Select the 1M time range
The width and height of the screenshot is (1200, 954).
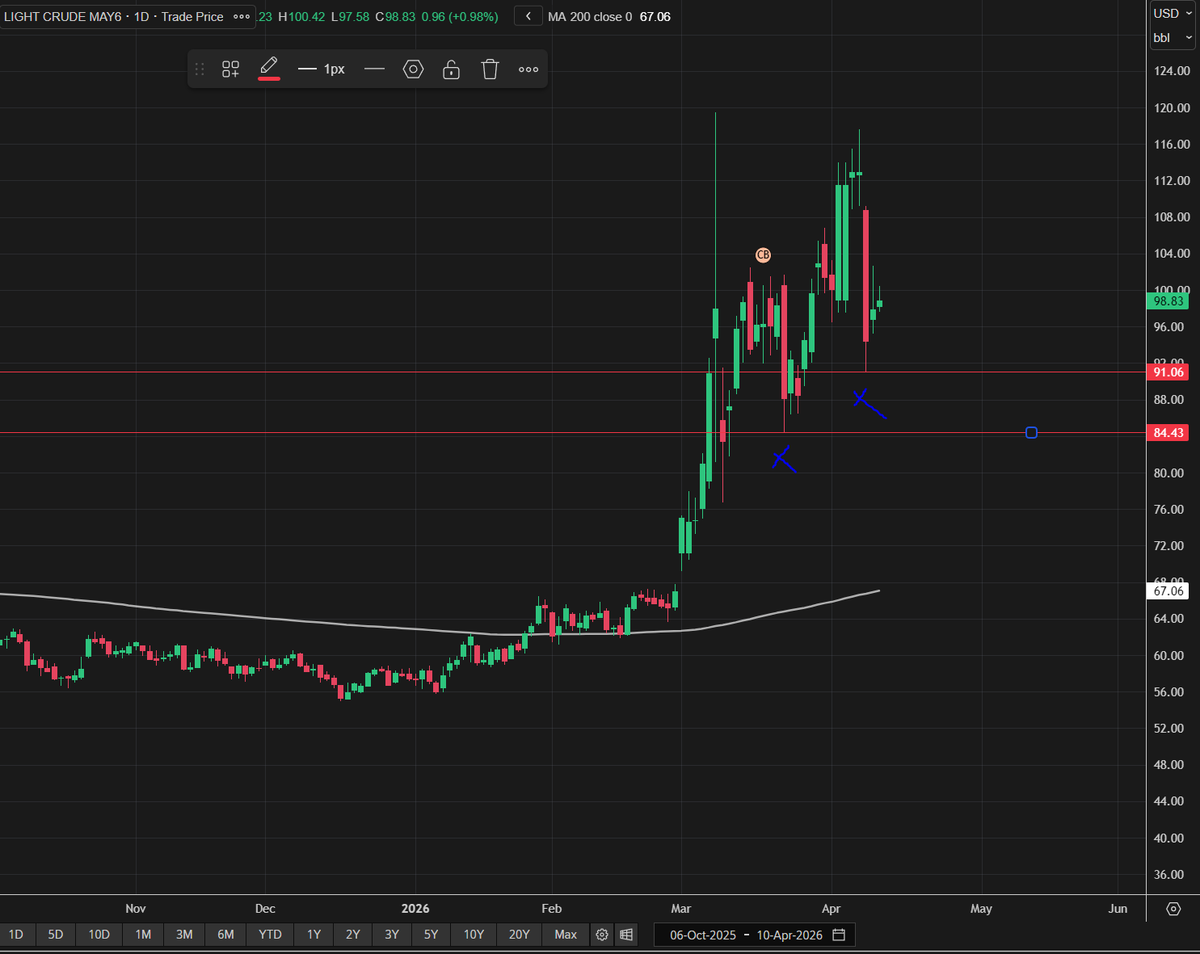click(x=143, y=934)
